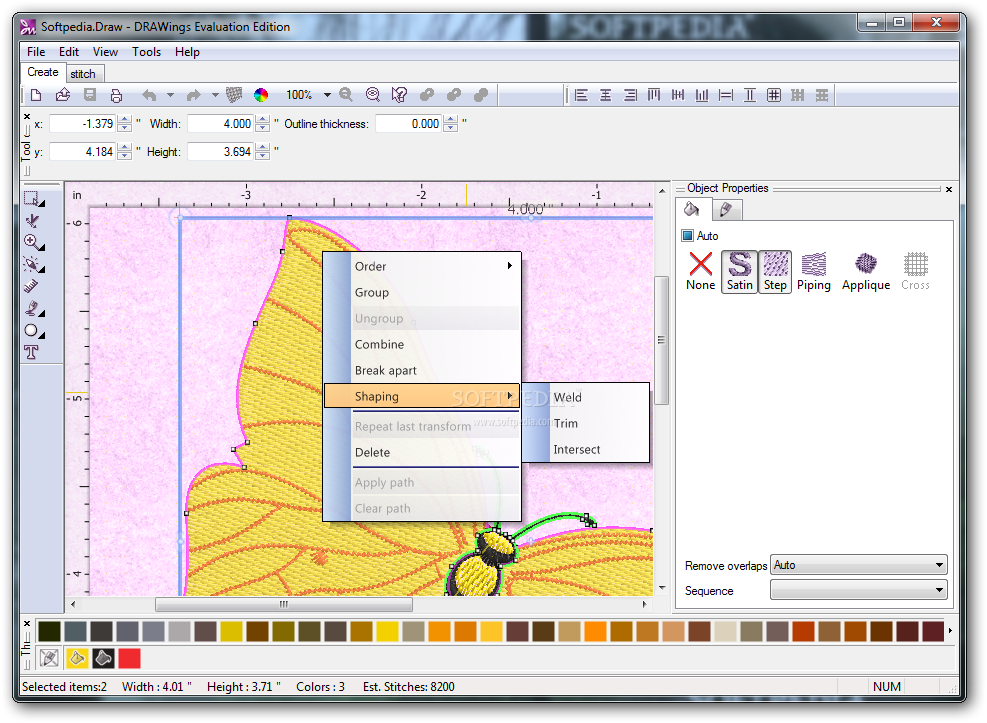Create a new document
Viewport: 987px width, 723px height.
point(36,95)
